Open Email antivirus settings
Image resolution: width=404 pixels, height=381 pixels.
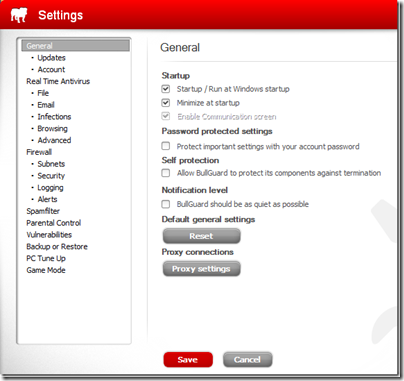click(46, 105)
